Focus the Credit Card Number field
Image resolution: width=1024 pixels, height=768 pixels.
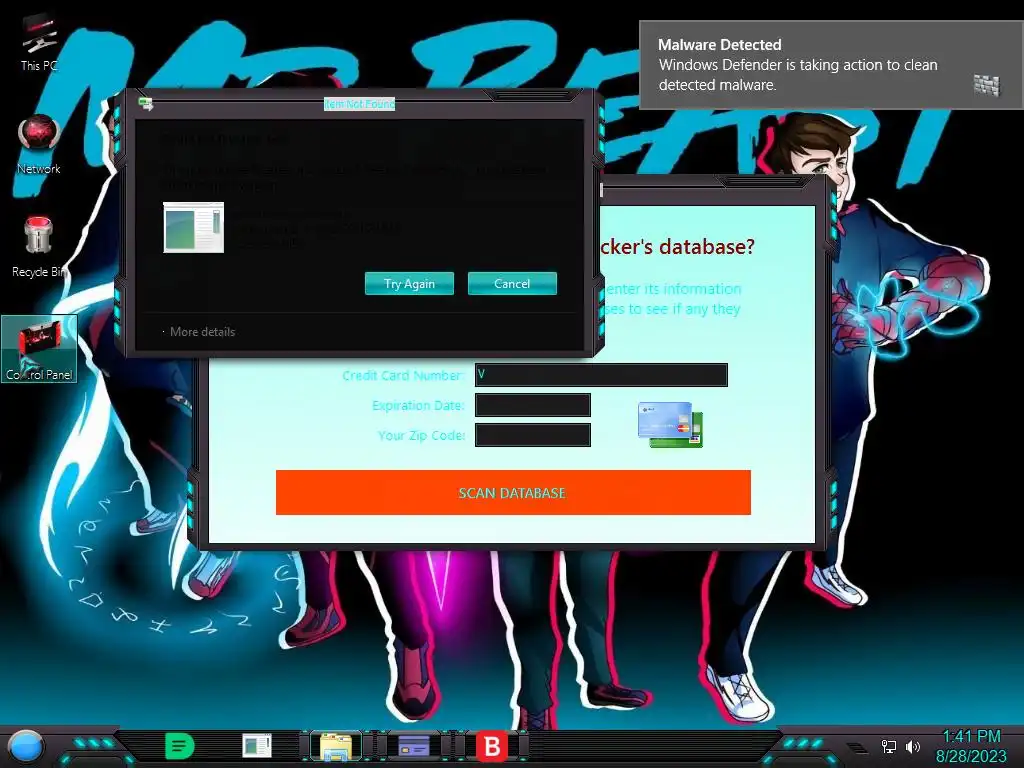pos(601,375)
